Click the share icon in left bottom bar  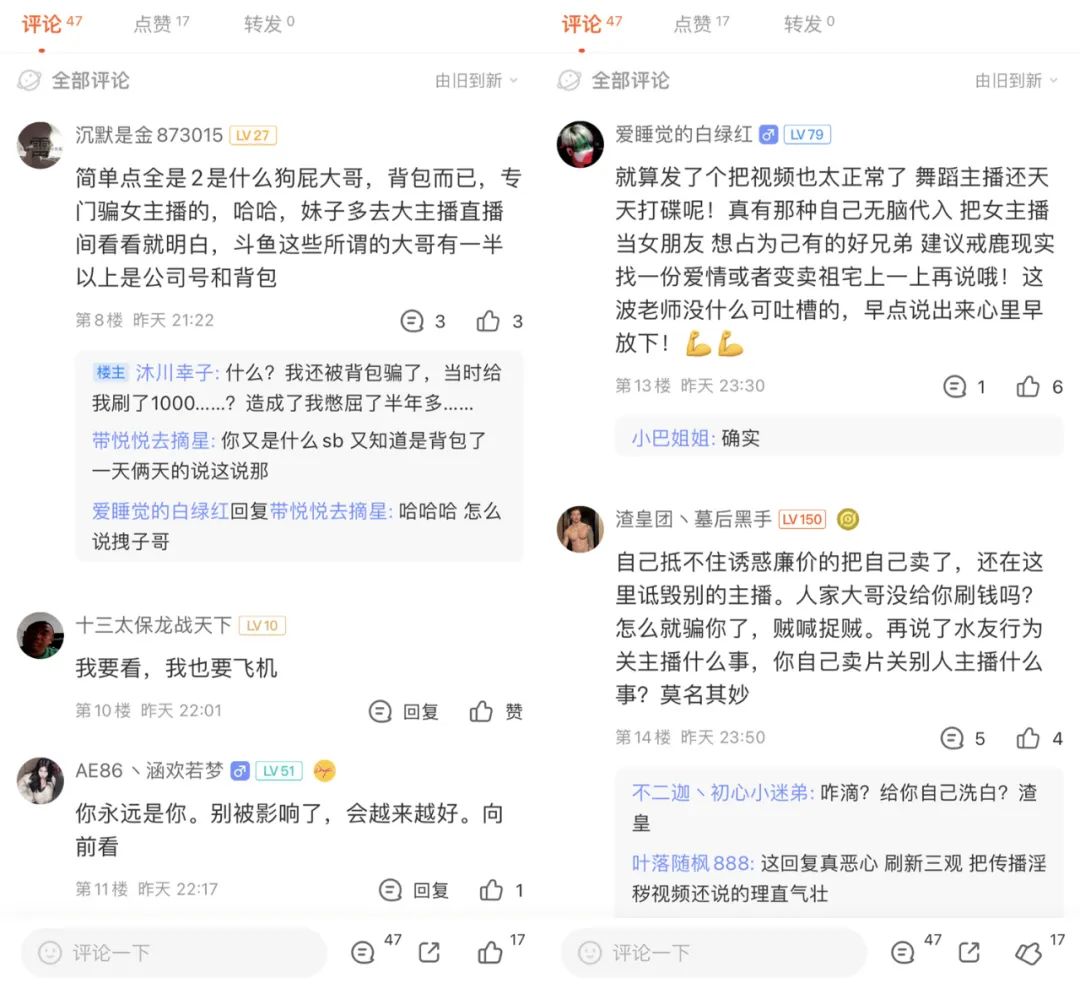point(429,952)
